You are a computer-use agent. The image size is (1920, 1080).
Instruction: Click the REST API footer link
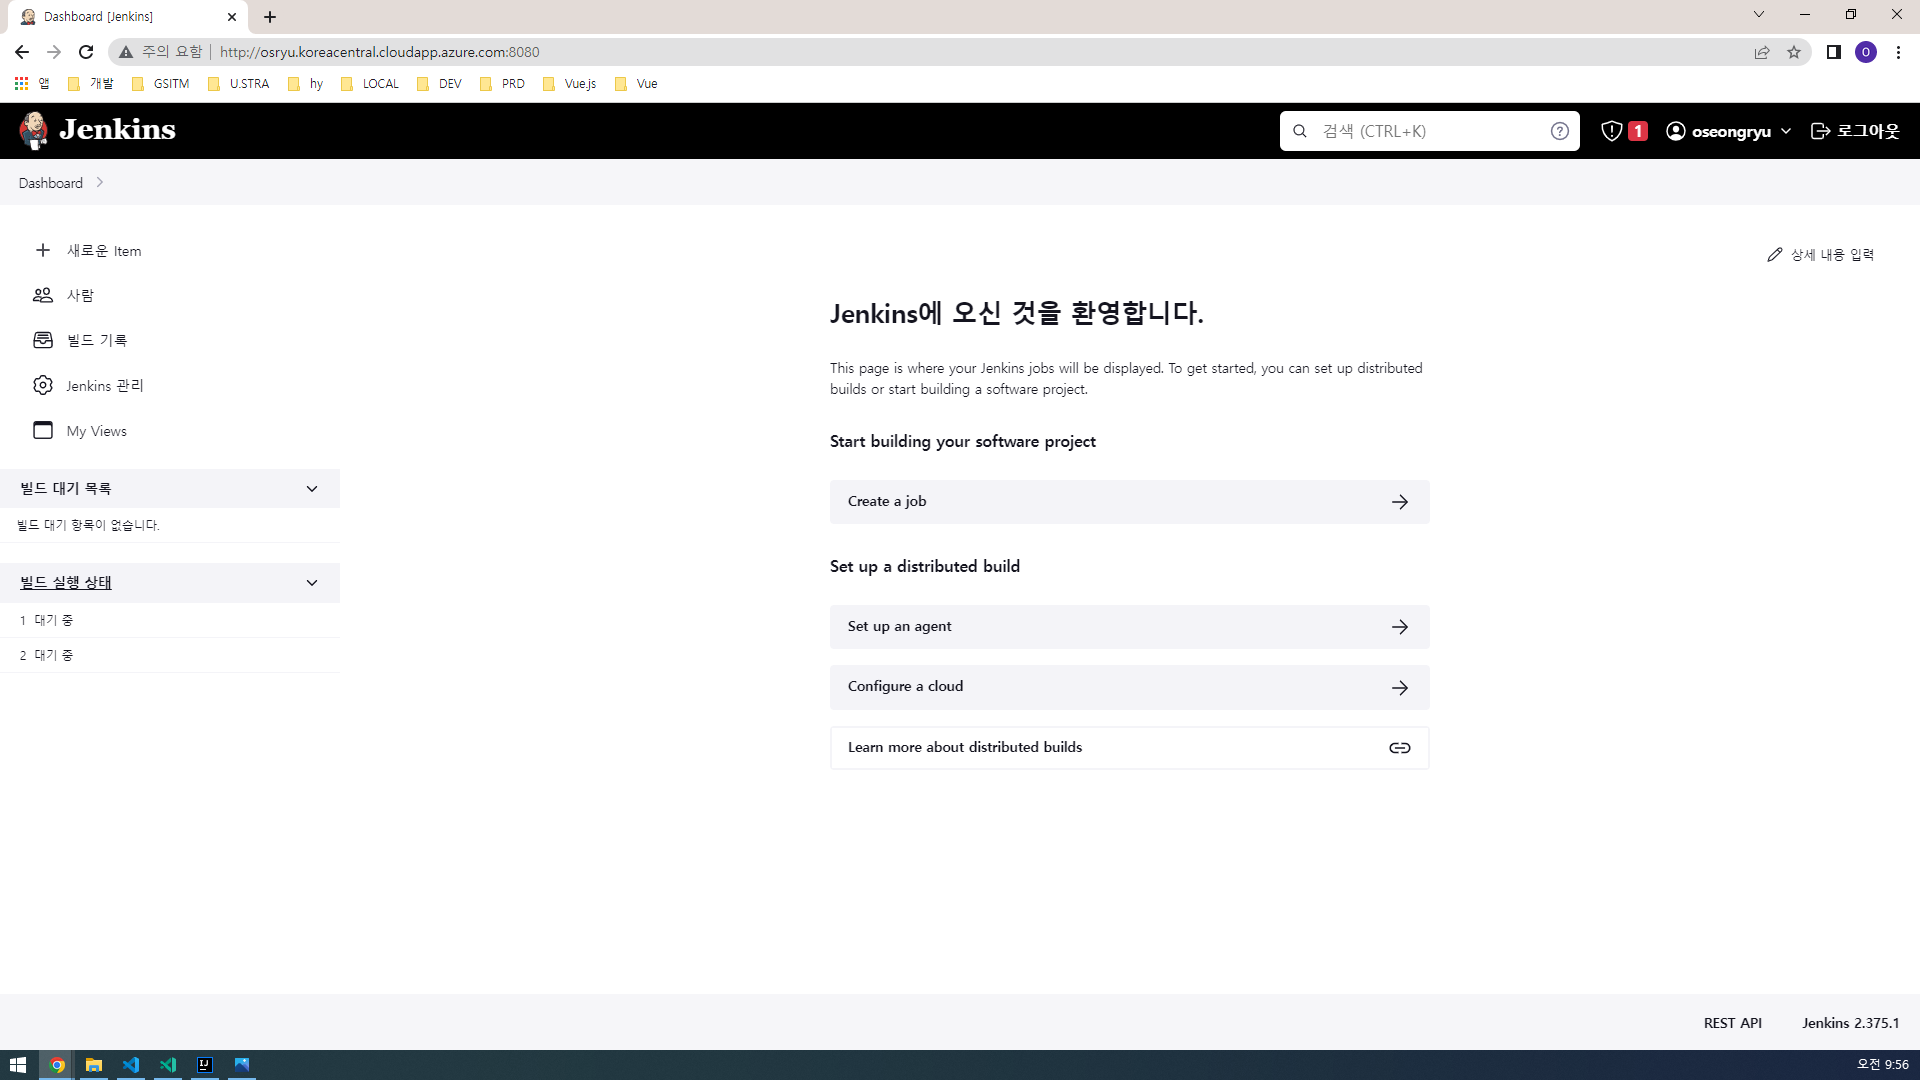[x=1732, y=1023]
